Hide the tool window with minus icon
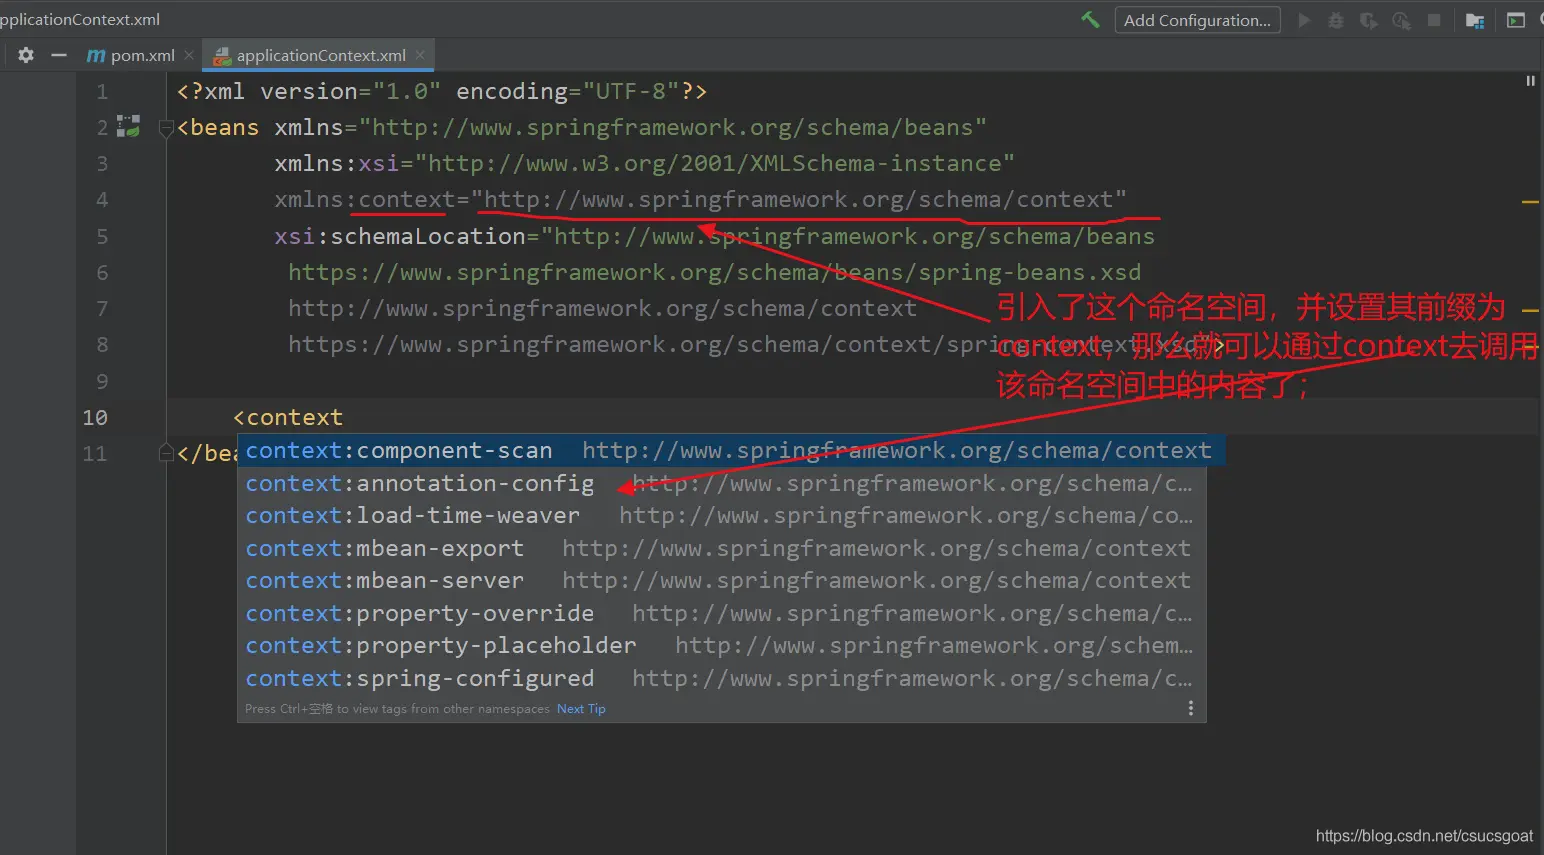1544x855 pixels. click(x=59, y=55)
